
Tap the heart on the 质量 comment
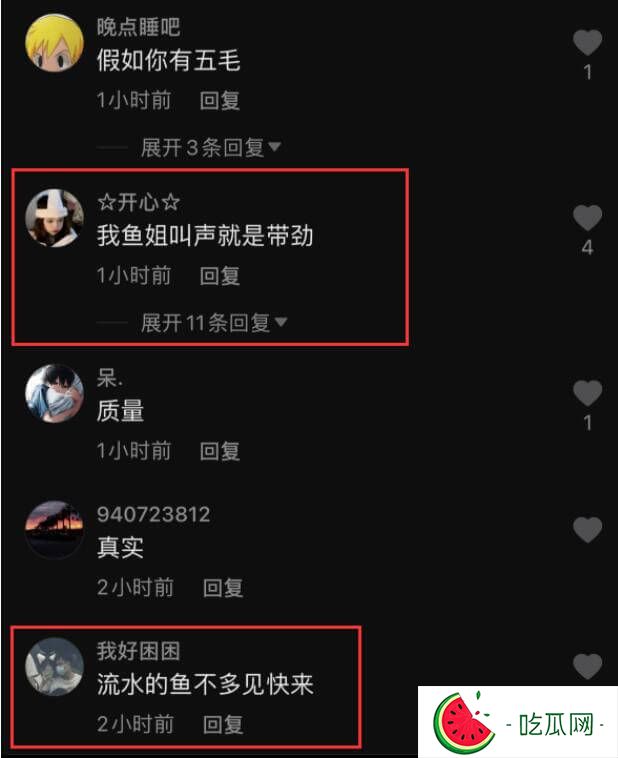point(587,393)
